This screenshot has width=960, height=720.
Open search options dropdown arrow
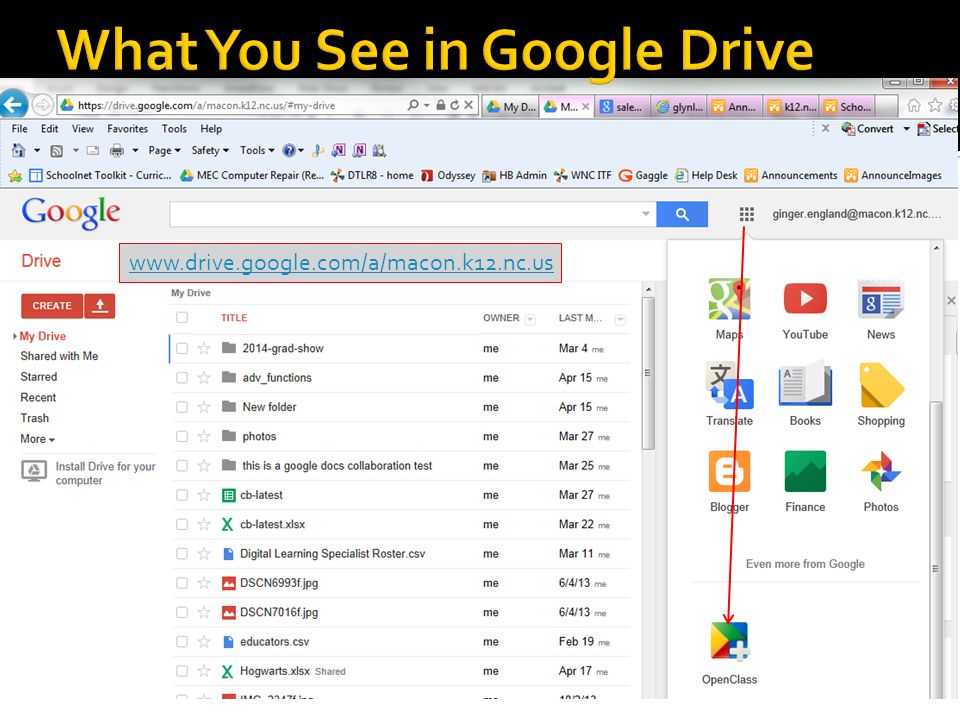pos(645,214)
